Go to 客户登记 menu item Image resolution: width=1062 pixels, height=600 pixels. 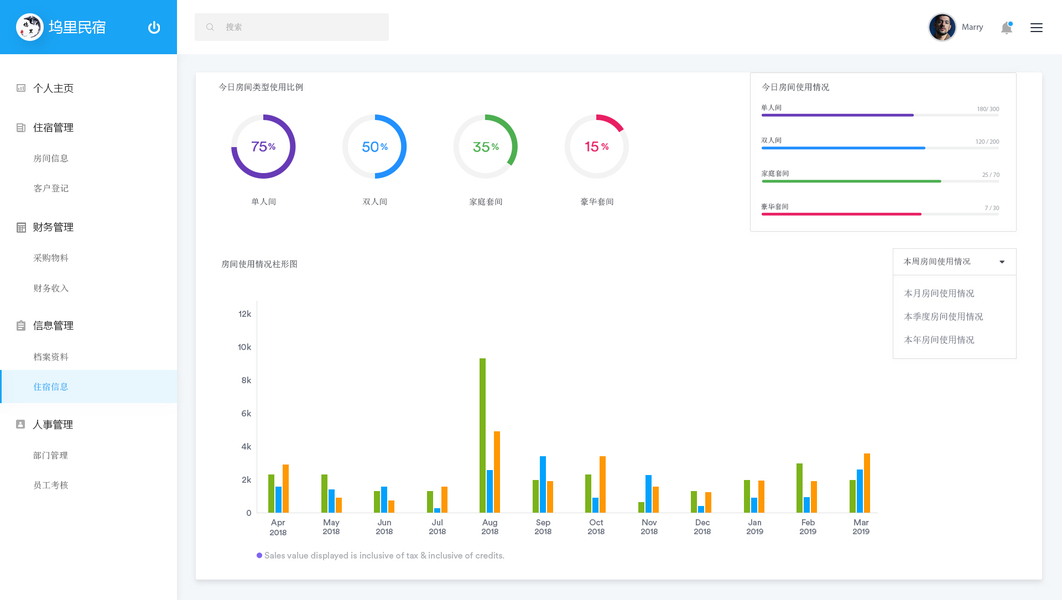51,188
